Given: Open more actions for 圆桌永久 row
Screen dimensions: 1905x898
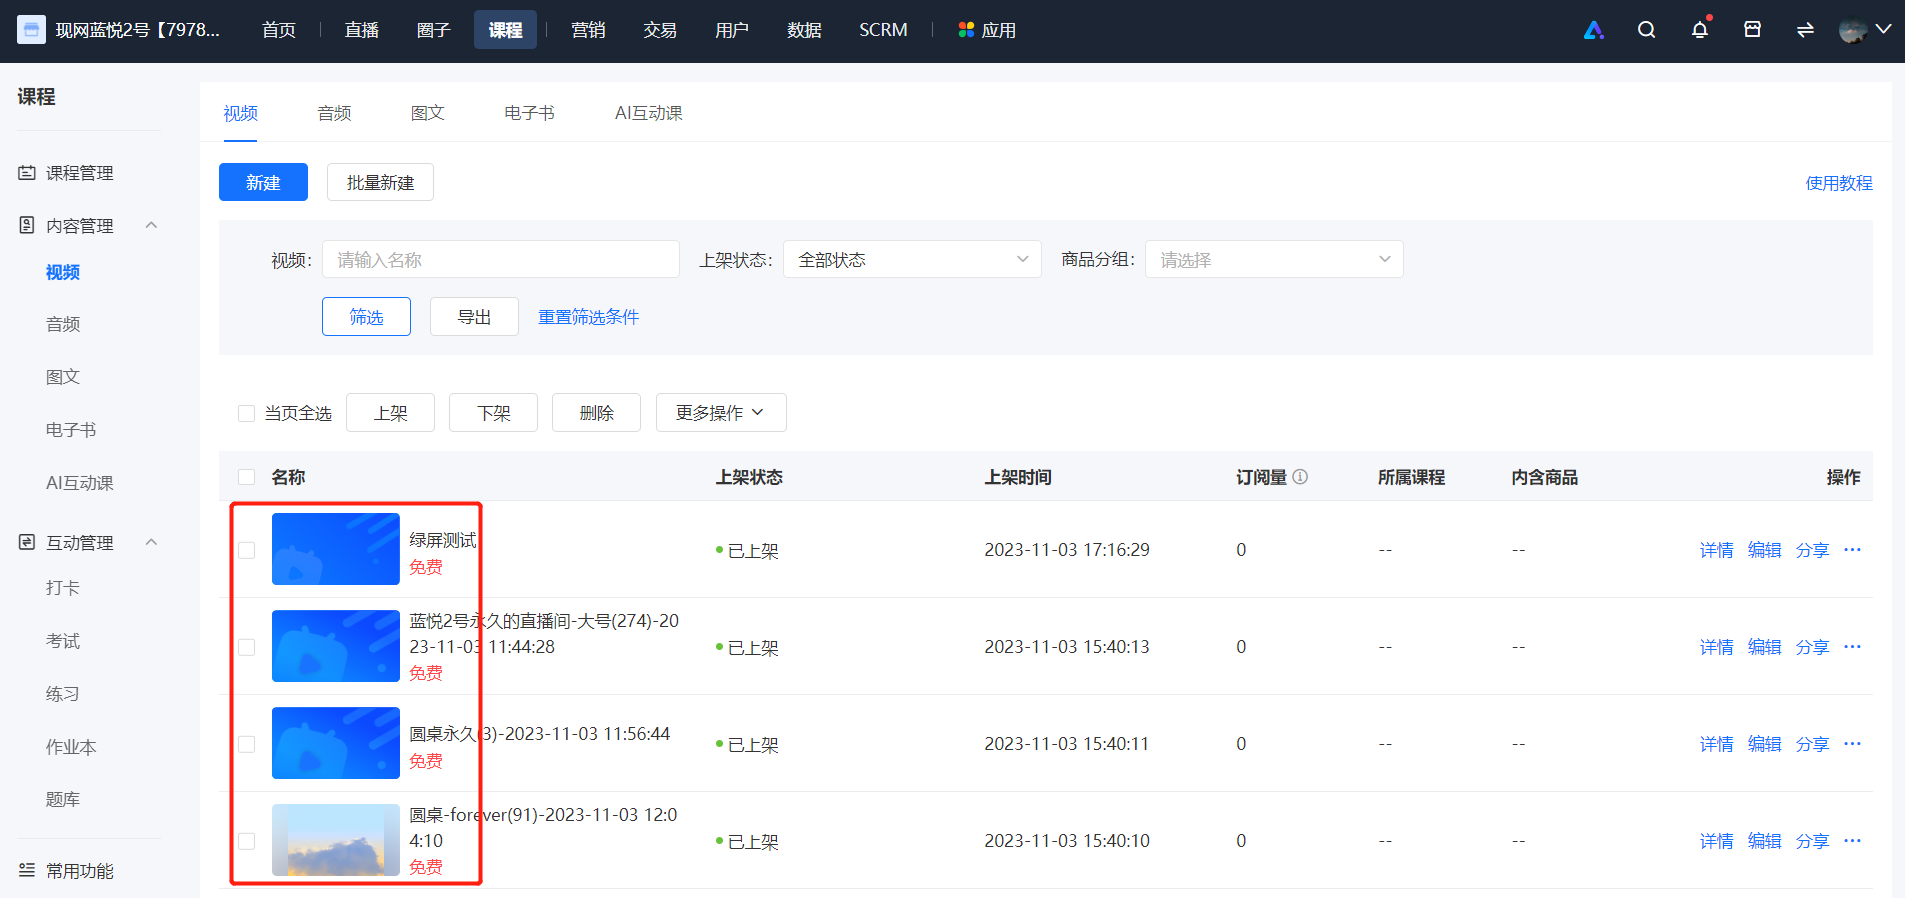Looking at the screenshot, I should tap(1852, 744).
